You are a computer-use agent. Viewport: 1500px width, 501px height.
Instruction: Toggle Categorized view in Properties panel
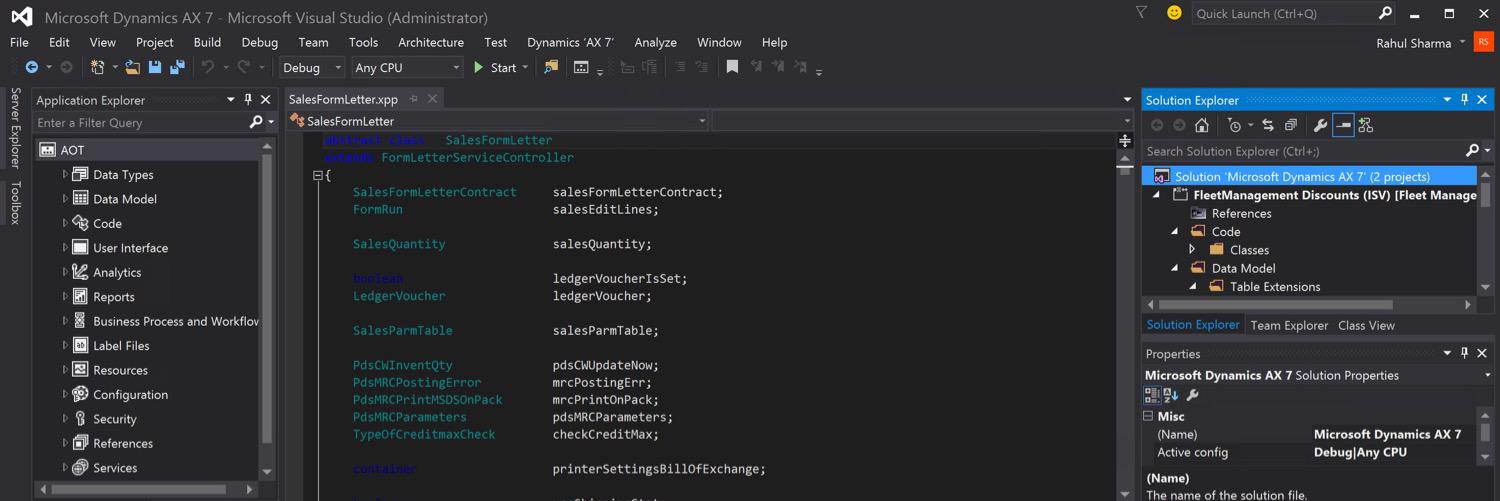click(1152, 395)
